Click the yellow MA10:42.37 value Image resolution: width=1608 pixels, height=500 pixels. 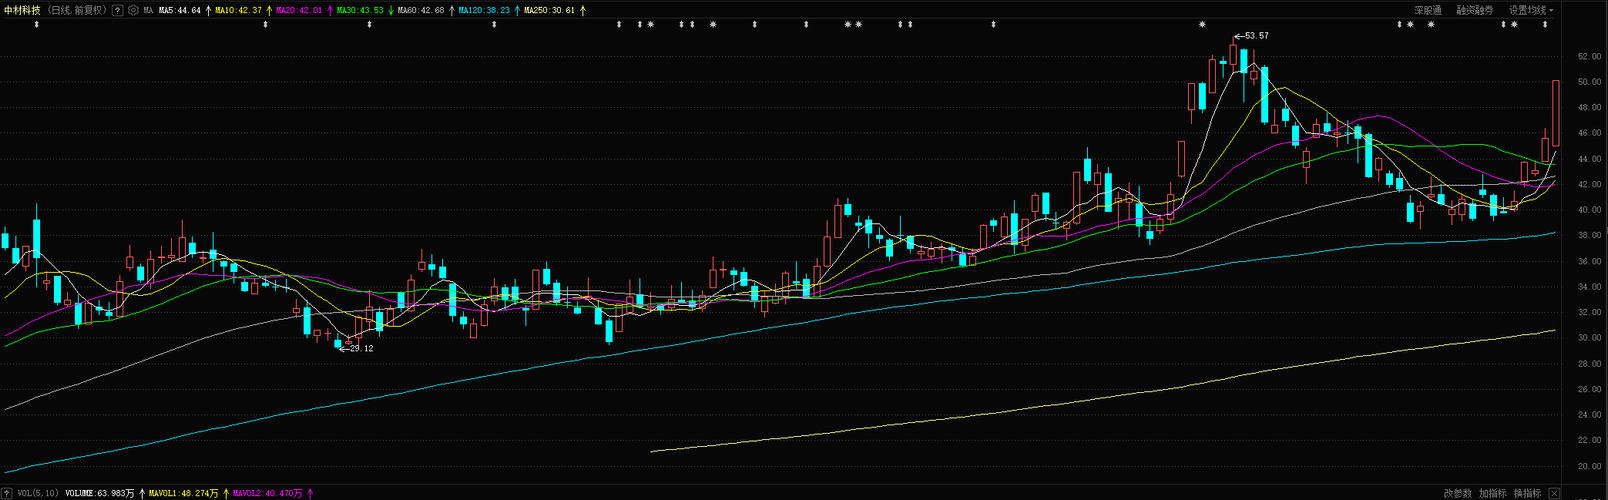(238, 10)
